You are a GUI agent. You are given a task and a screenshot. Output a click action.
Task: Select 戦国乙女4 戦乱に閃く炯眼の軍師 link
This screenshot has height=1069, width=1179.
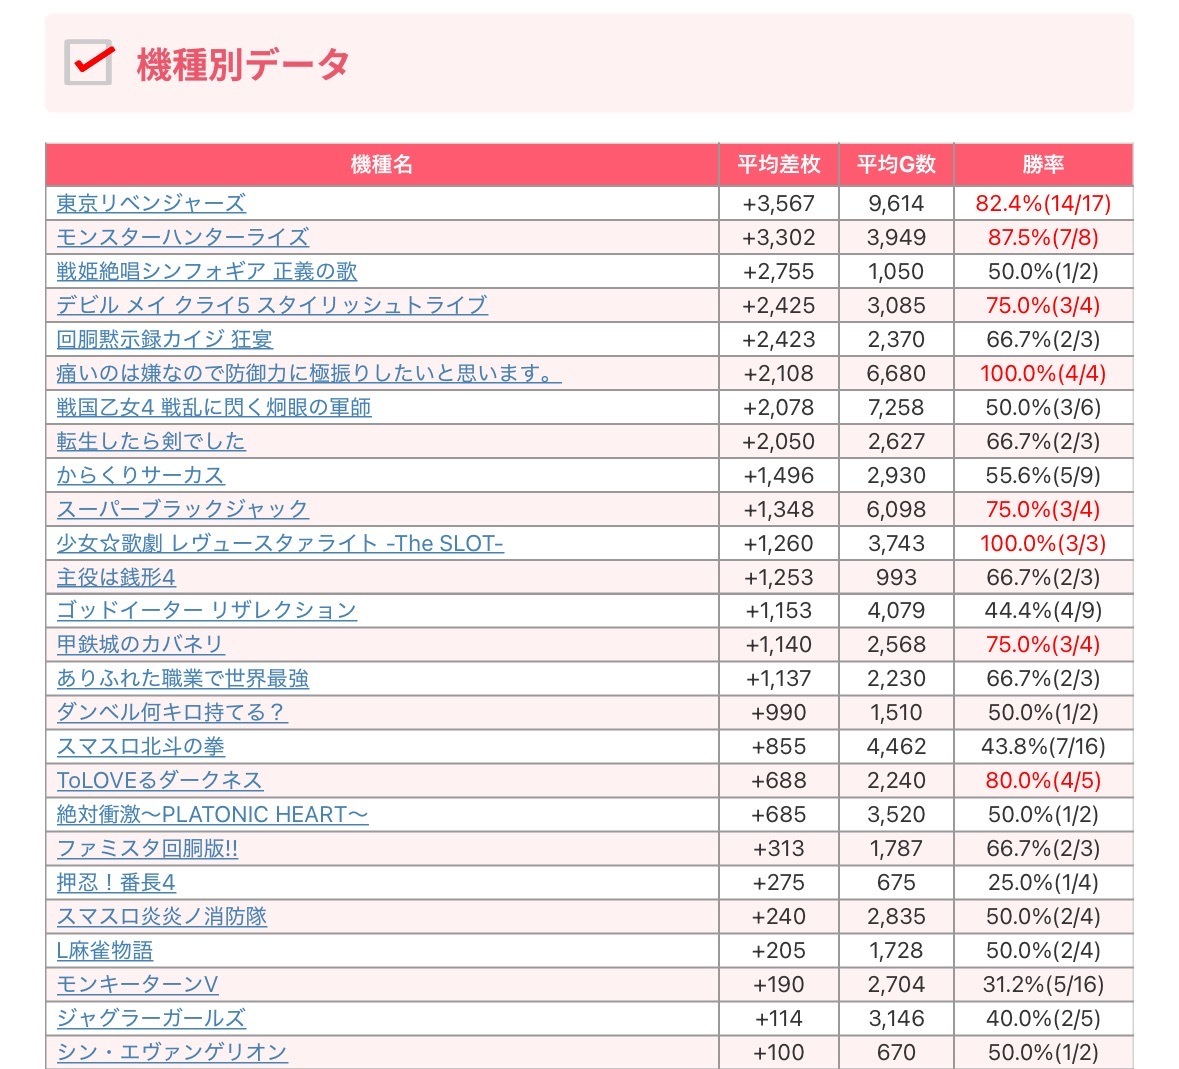214,407
